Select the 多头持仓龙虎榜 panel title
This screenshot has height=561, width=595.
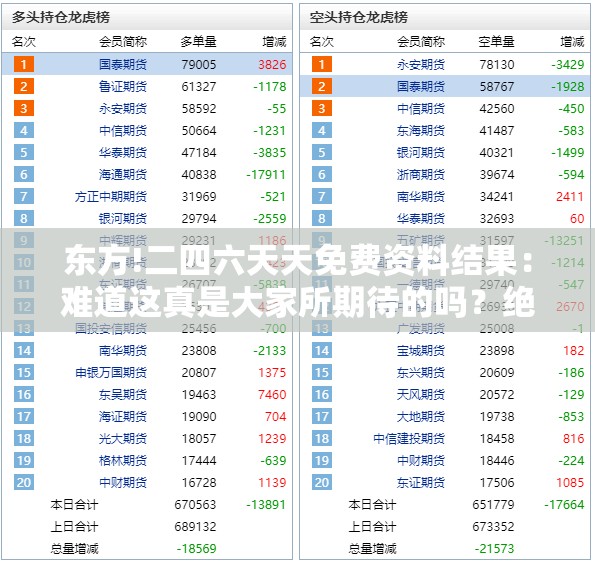click(61, 17)
